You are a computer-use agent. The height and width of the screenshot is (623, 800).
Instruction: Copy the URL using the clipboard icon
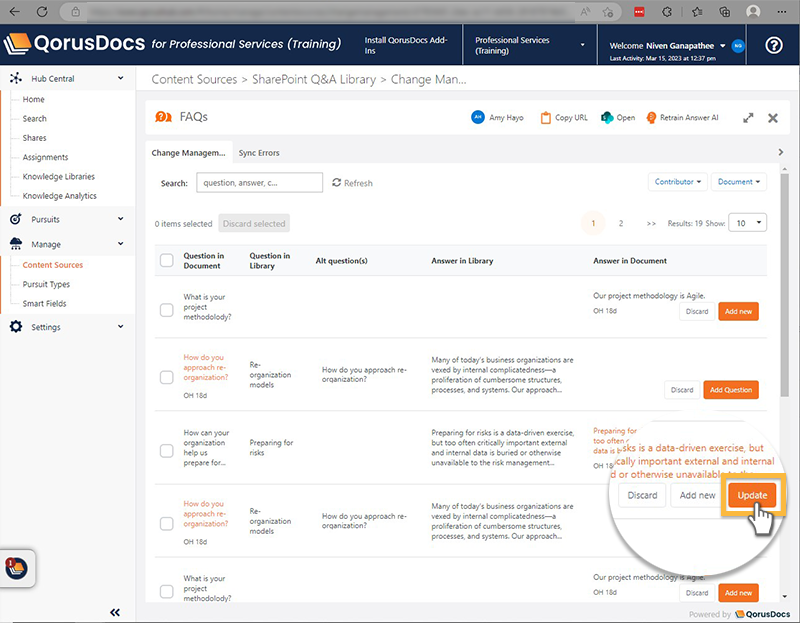tap(545, 118)
